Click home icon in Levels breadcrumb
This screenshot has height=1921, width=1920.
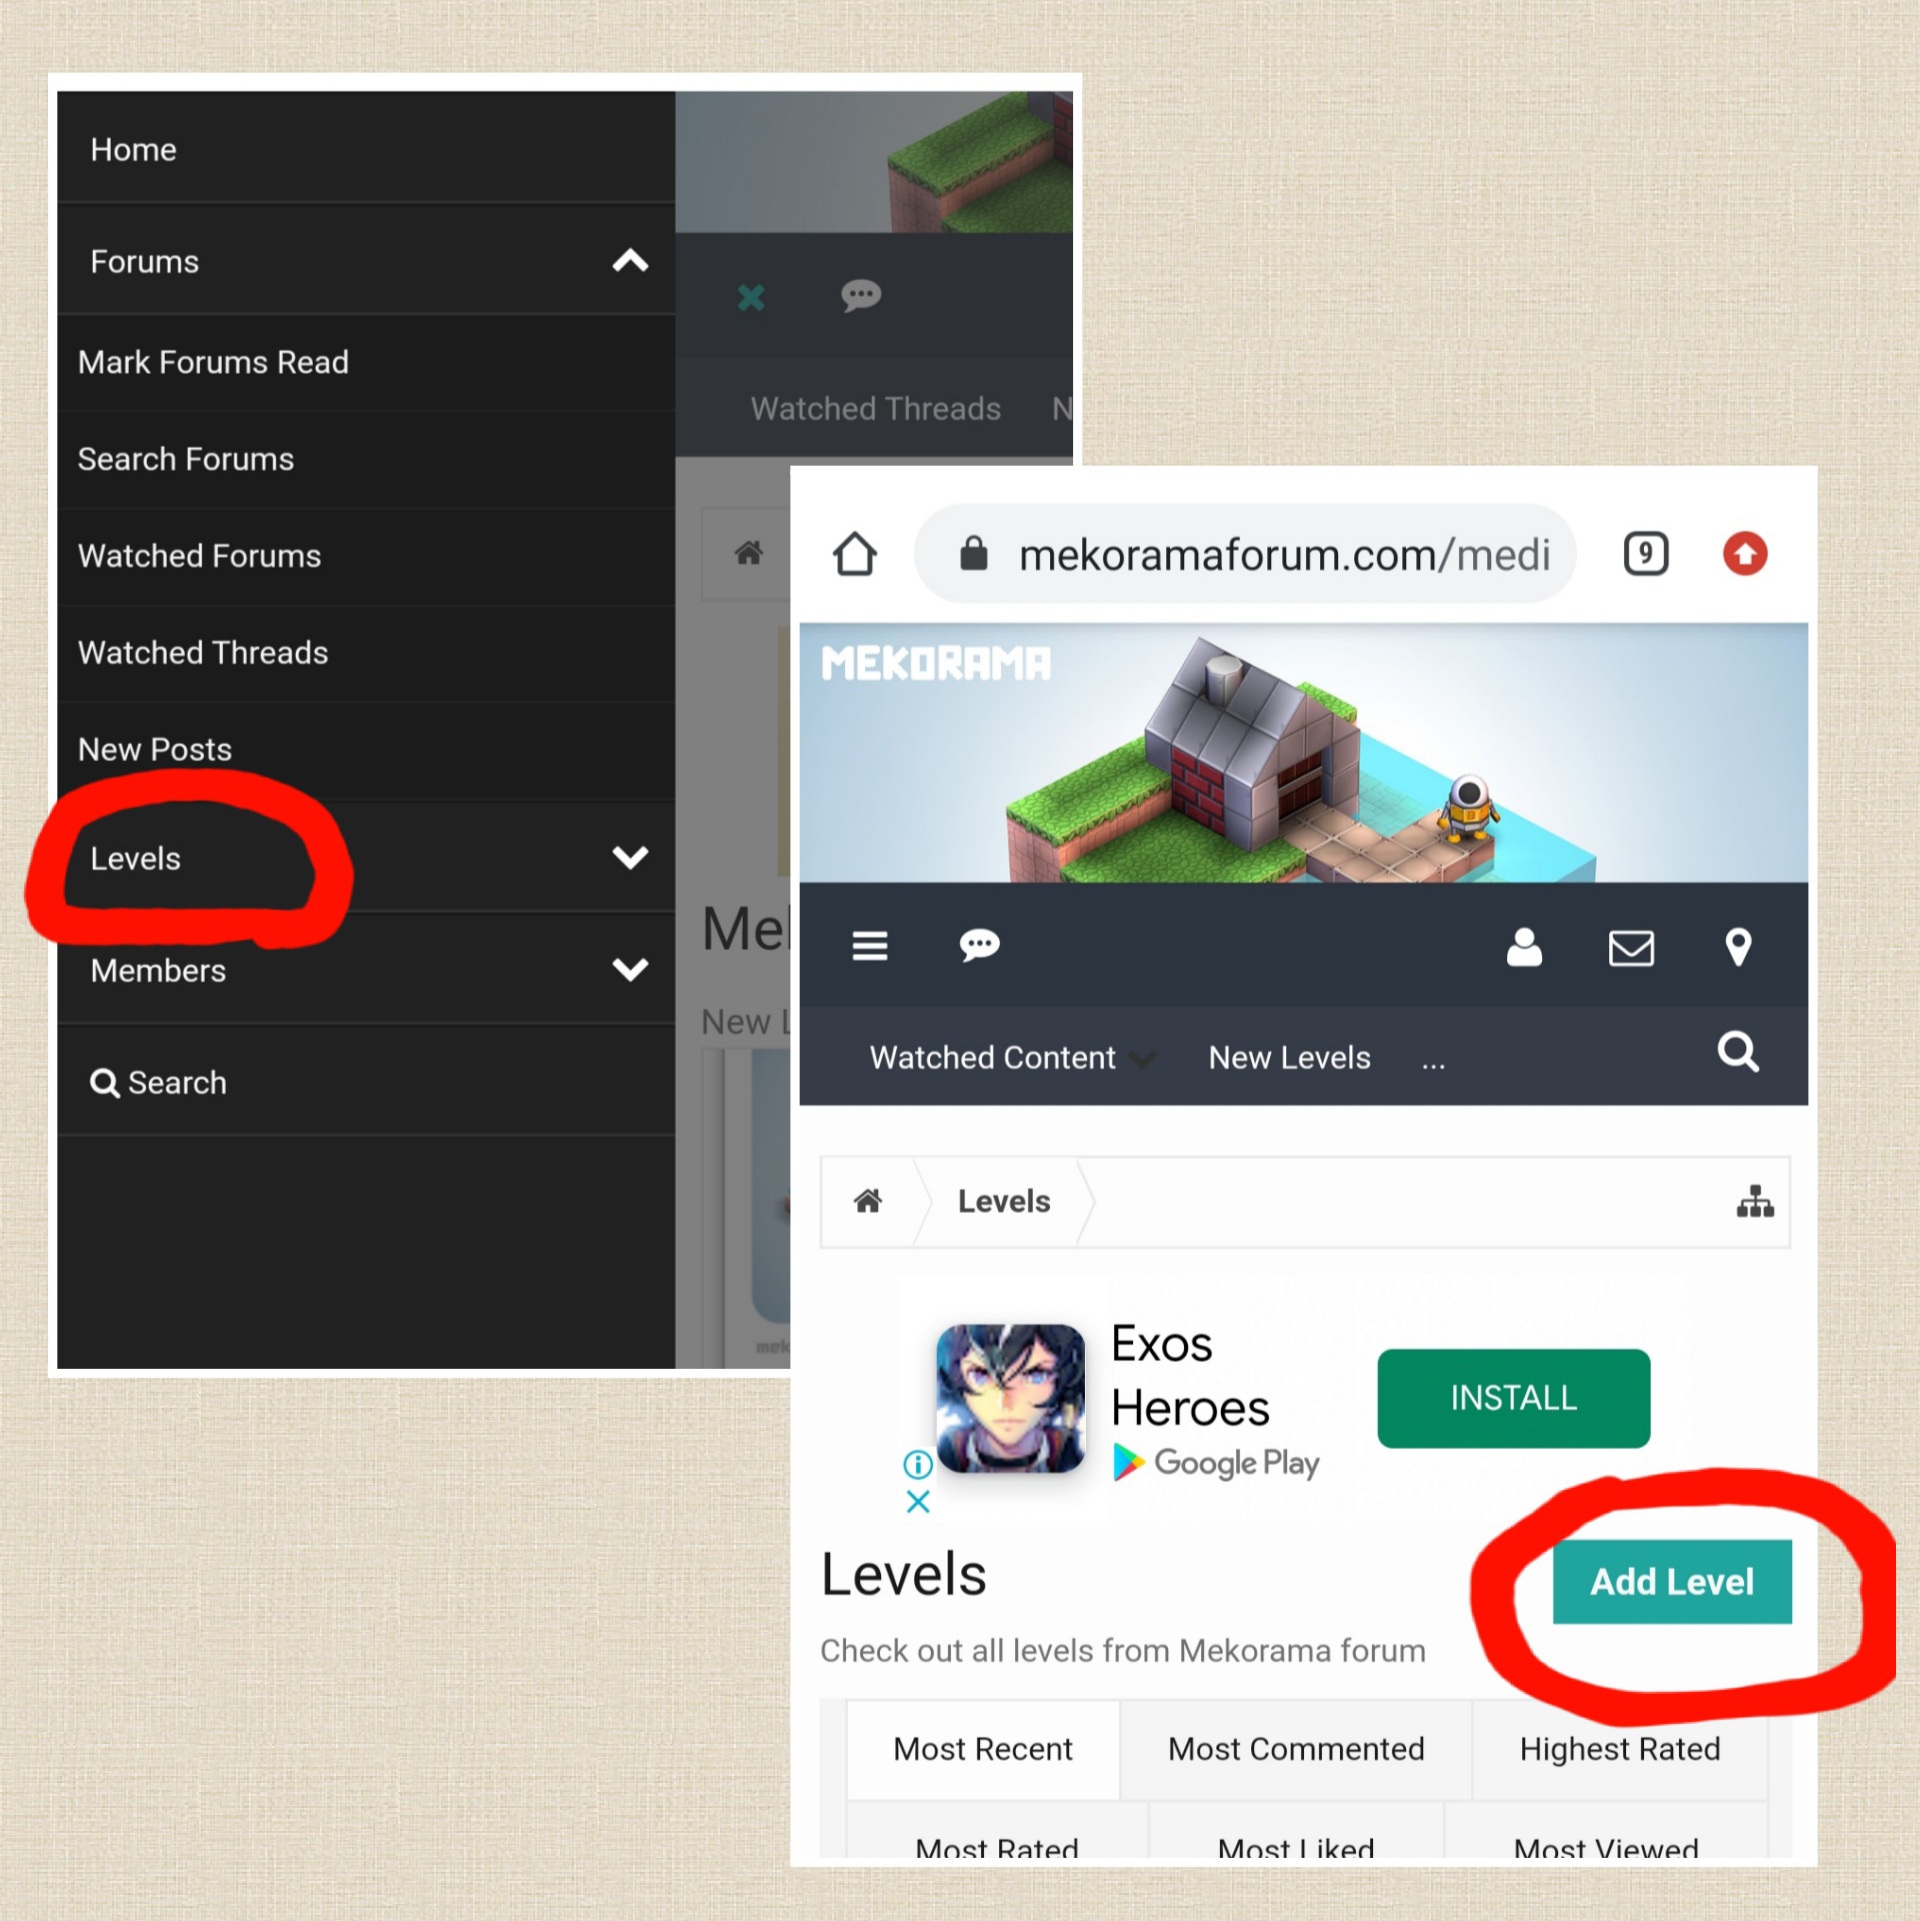(x=867, y=1201)
